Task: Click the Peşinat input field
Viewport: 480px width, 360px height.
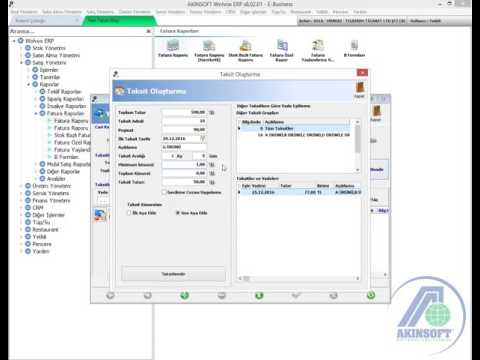Action: pyautogui.click(x=184, y=130)
